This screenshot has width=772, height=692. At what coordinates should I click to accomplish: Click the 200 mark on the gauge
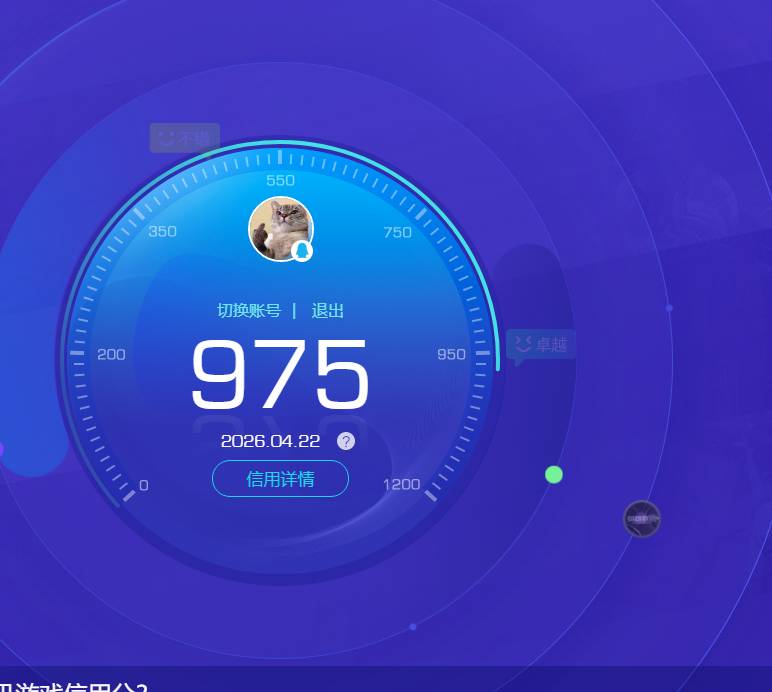coord(111,354)
